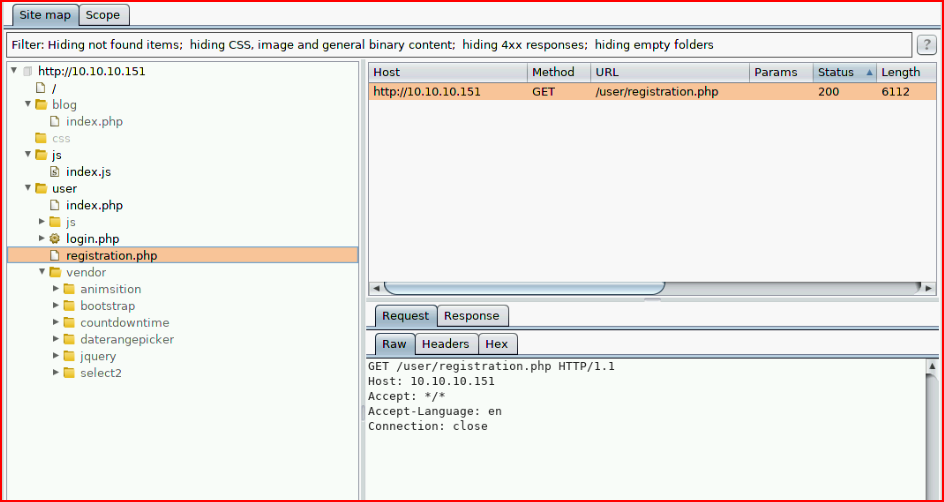
Task: Click the gear icon beside login.php
Action: pyautogui.click(x=55, y=239)
